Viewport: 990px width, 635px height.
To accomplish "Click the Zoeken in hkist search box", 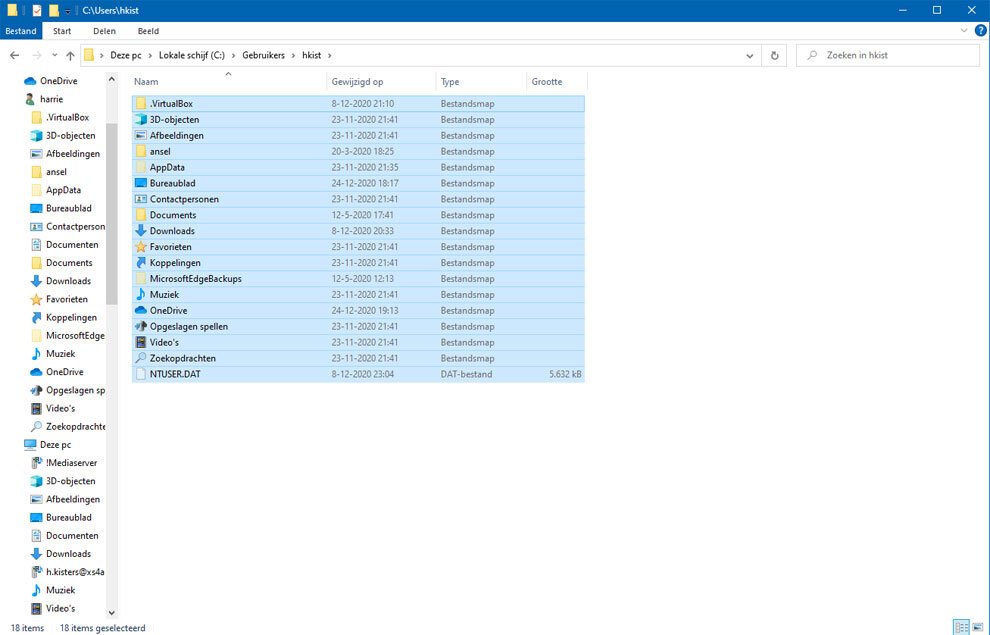I will [x=888, y=56].
